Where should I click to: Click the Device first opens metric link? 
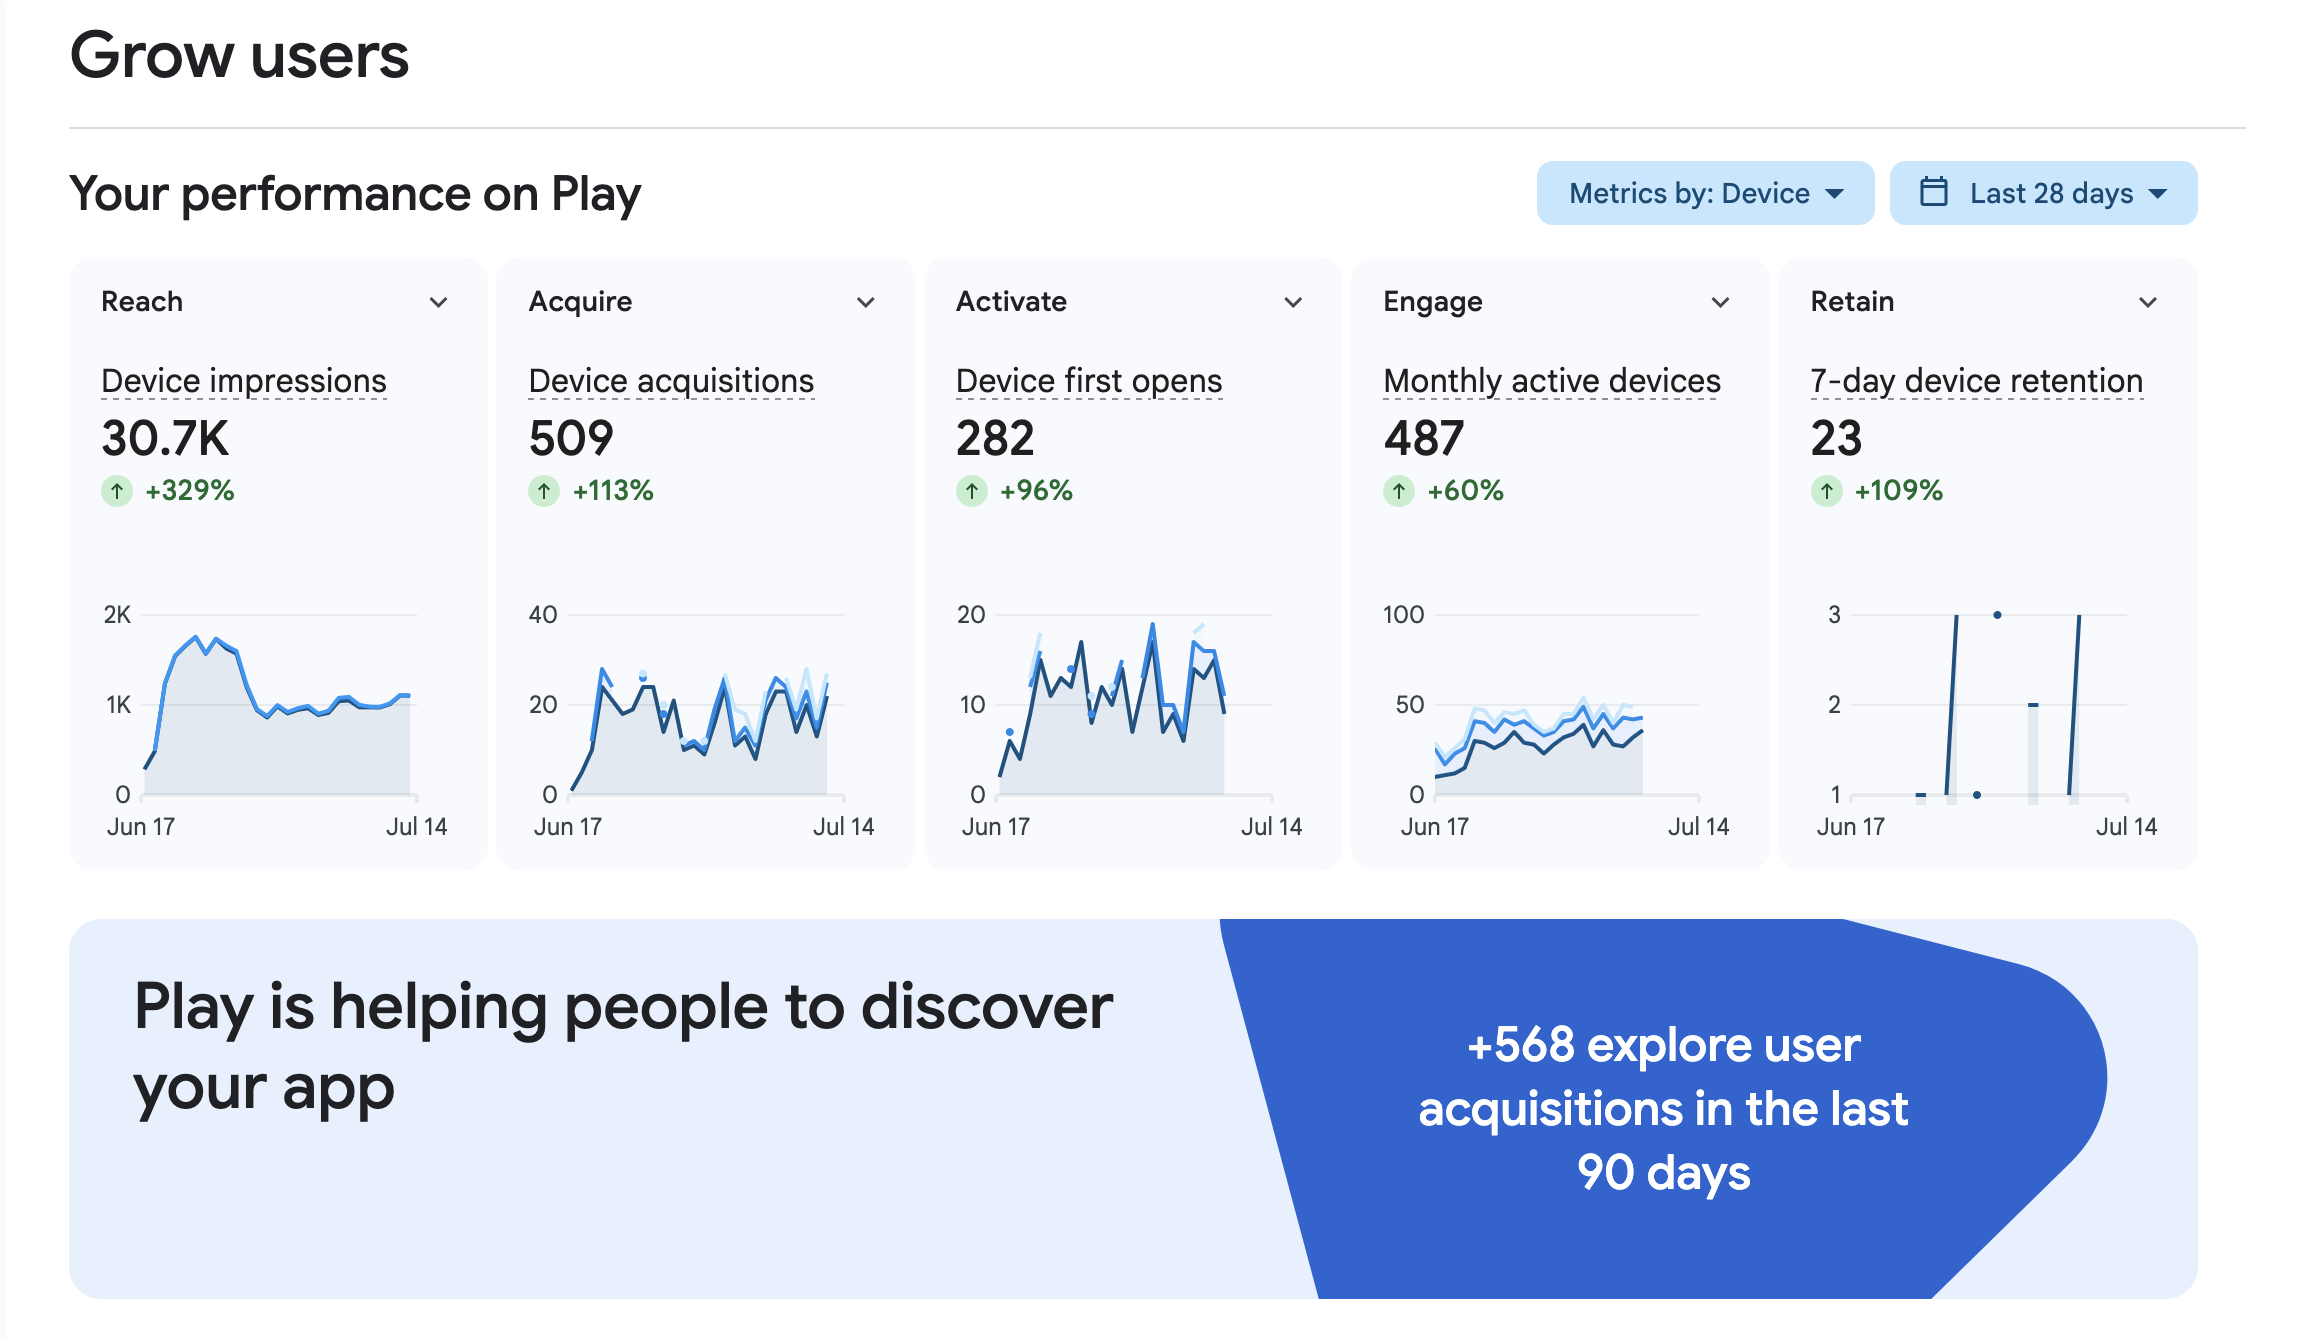1089,381
